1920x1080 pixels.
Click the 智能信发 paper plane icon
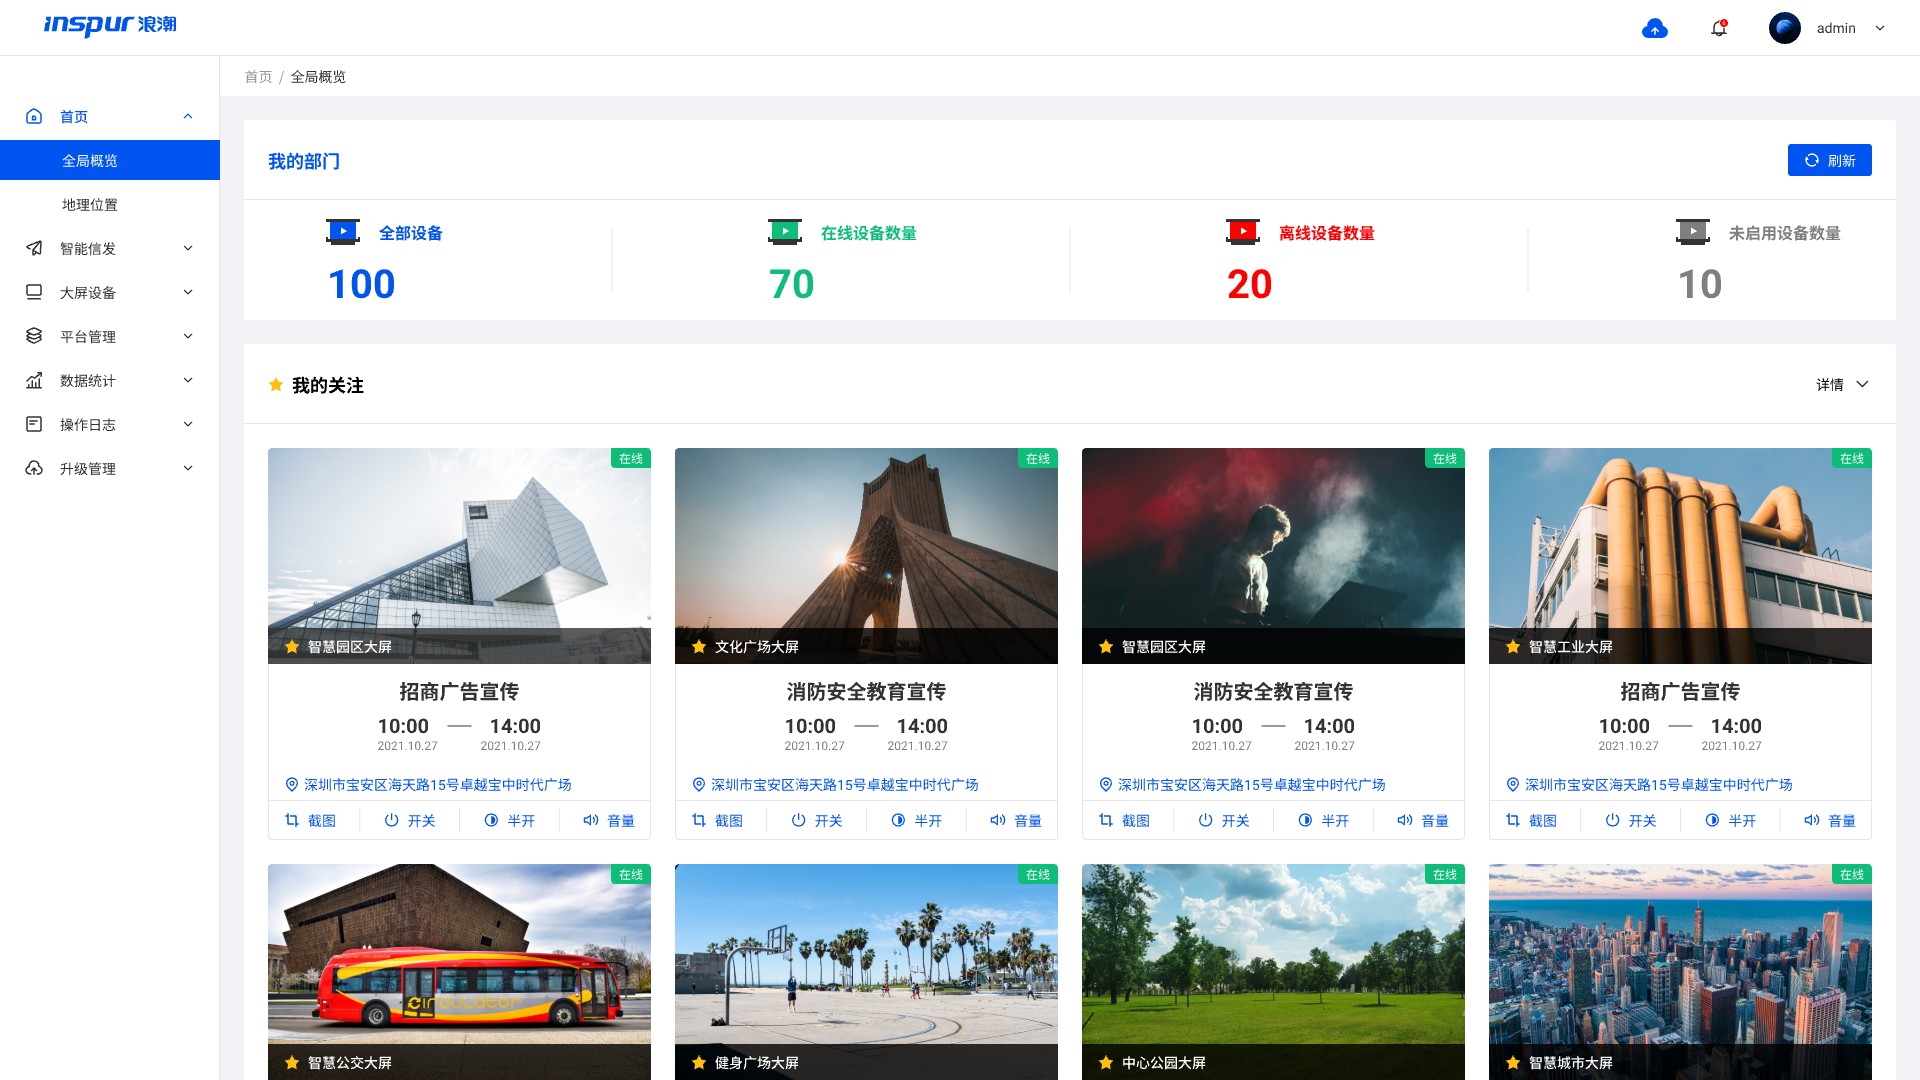point(34,248)
